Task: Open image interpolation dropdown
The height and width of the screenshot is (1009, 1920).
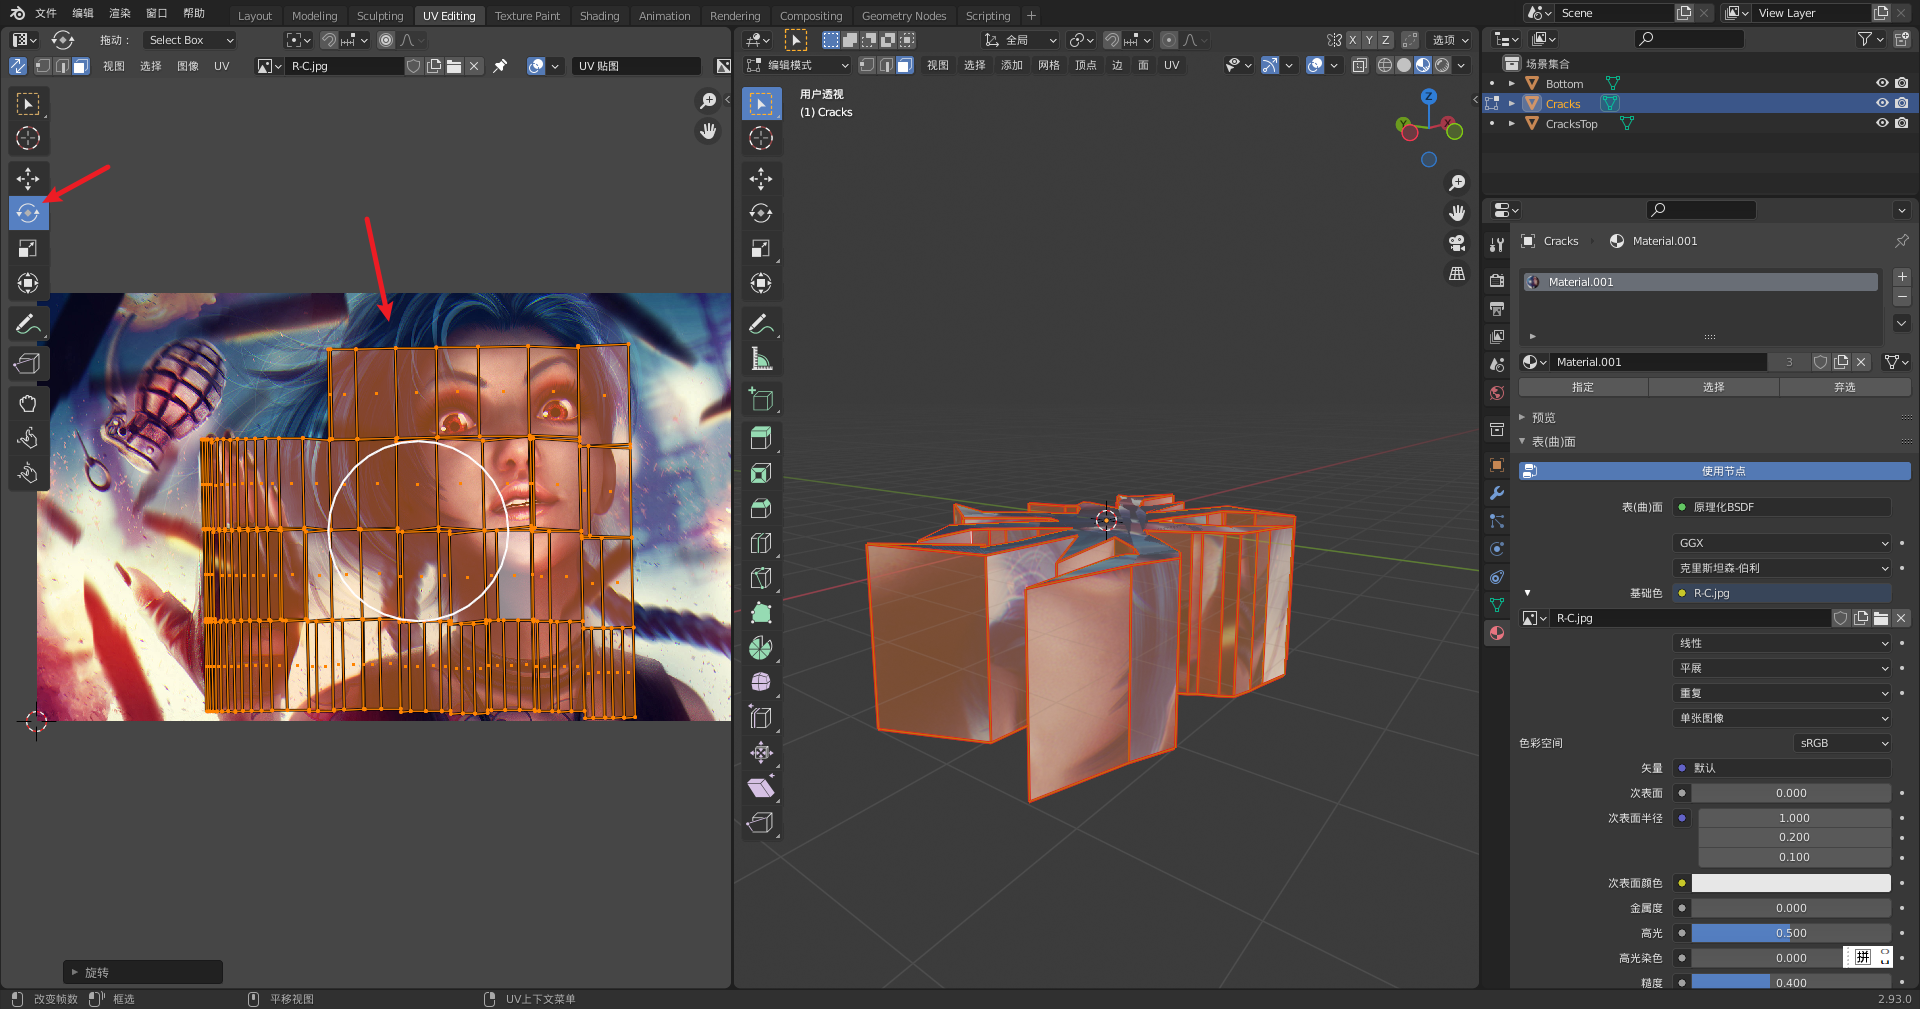Action: coord(1782,643)
